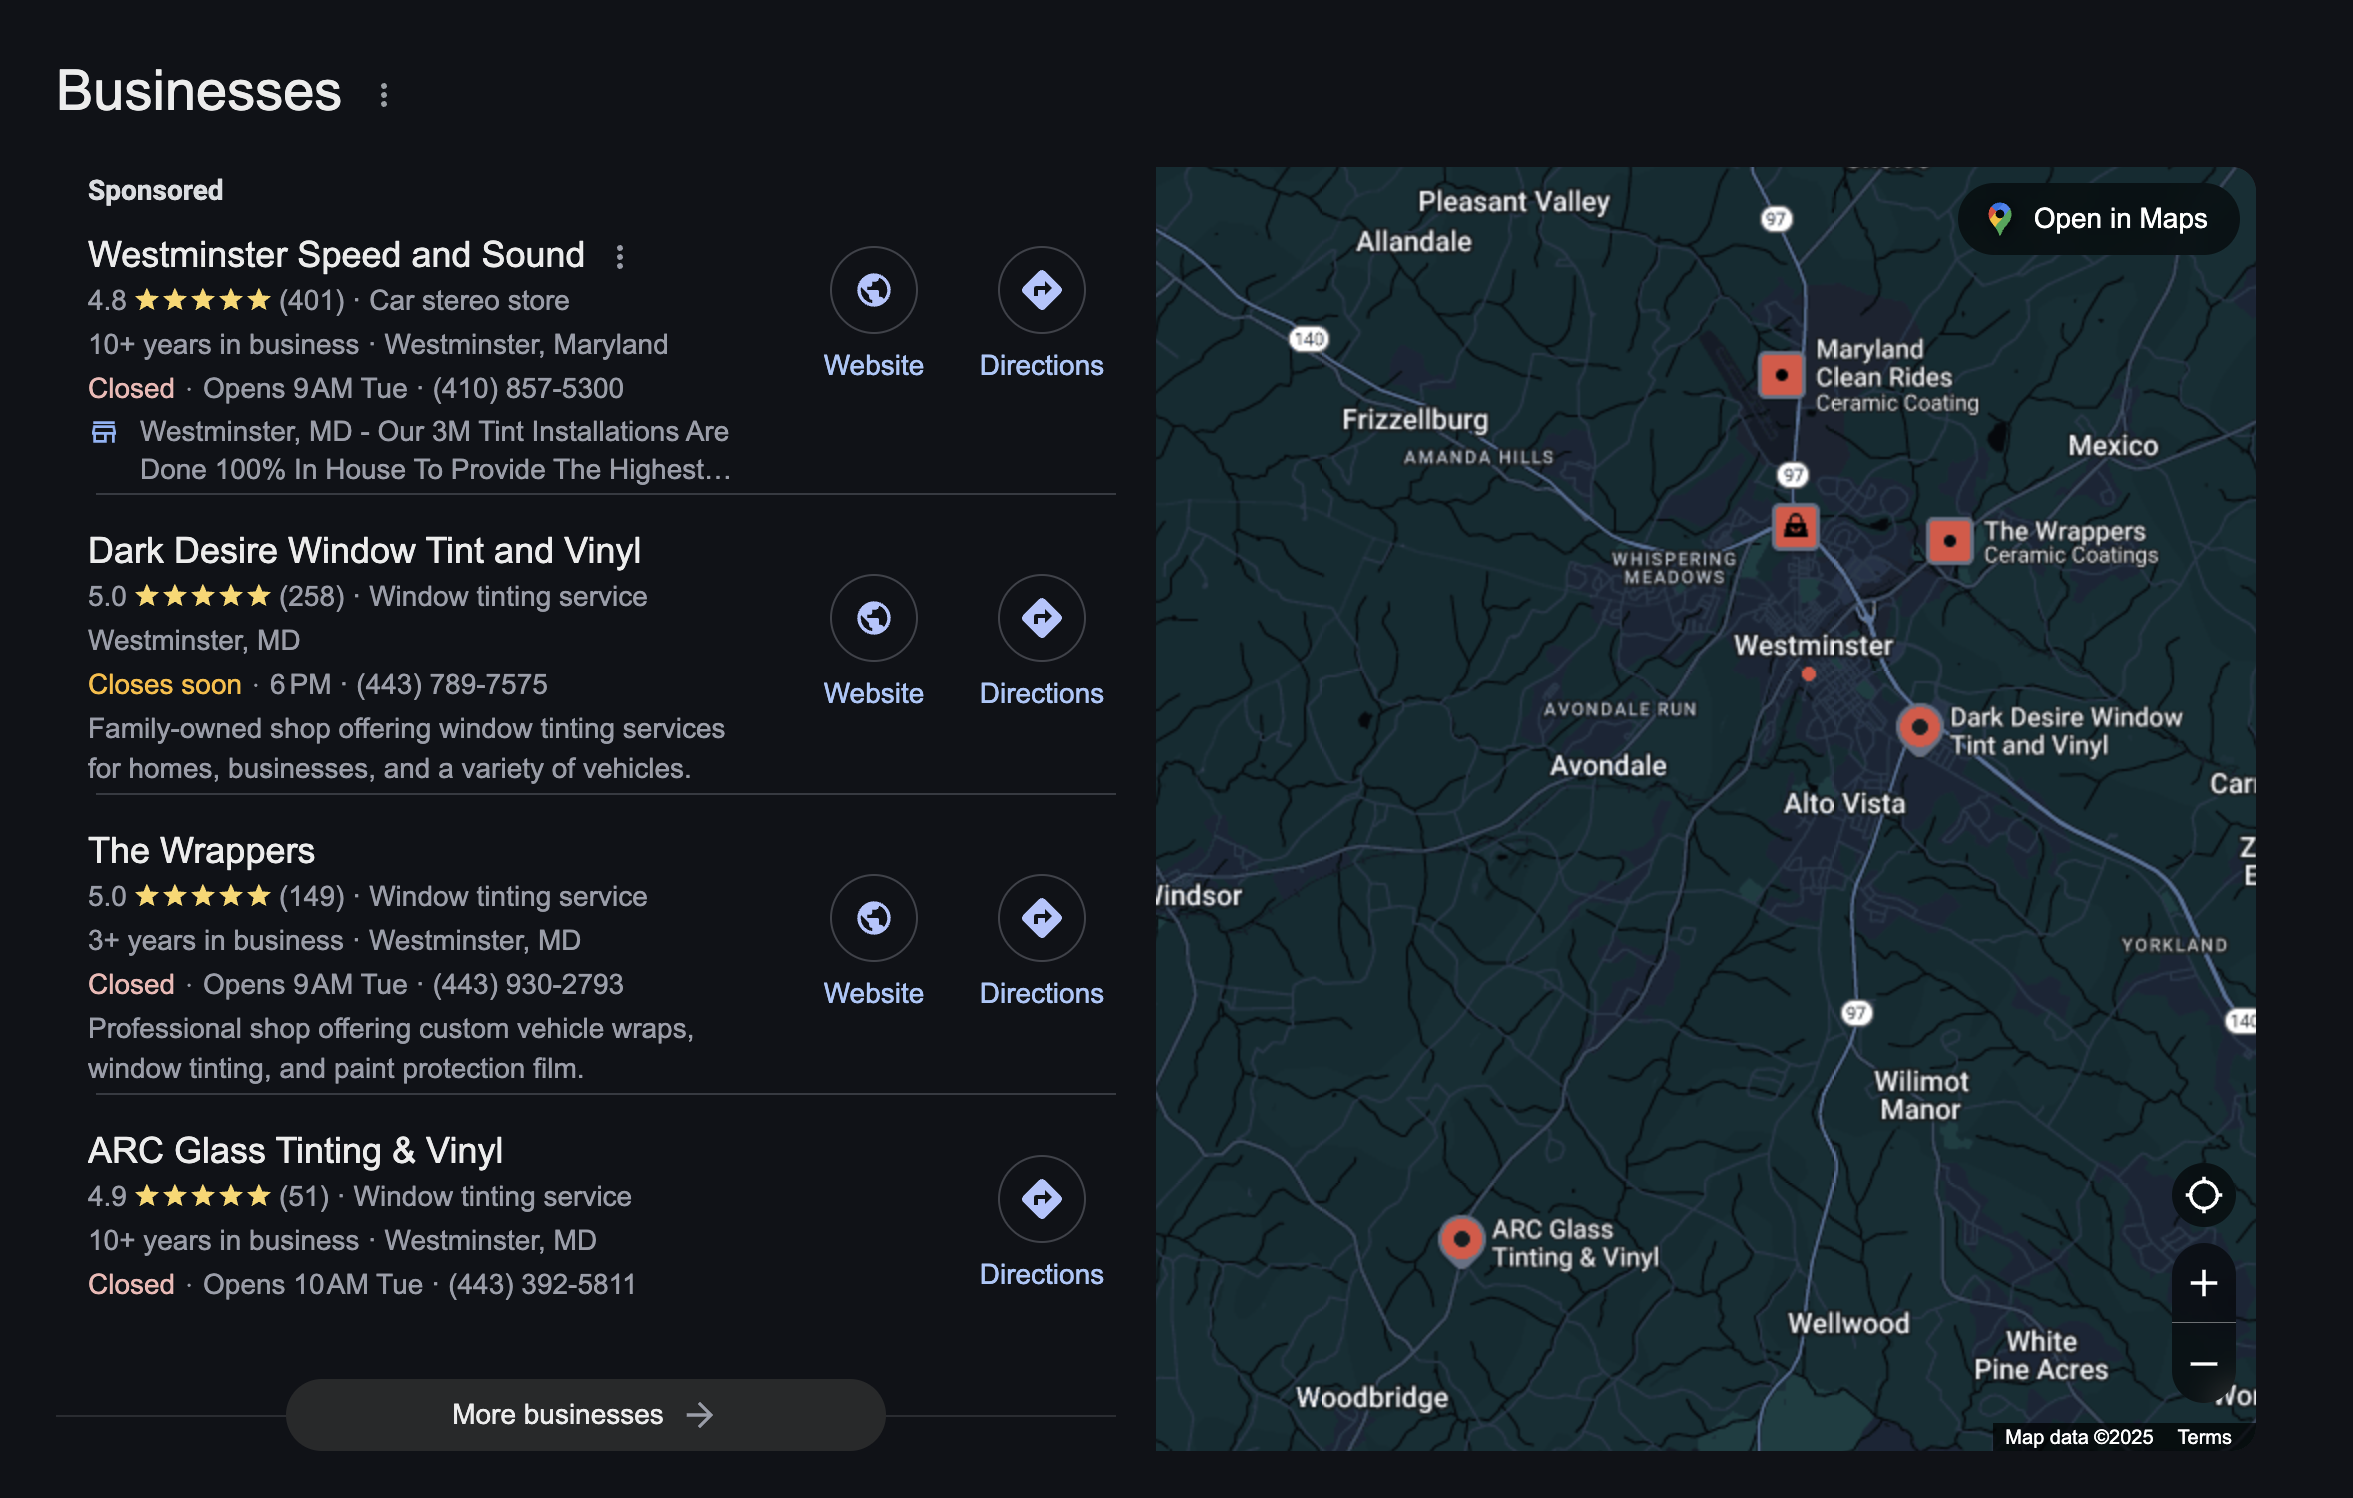Image resolution: width=2353 pixels, height=1498 pixels.
Task: Open options menu for Westminster Speed and Sound
Action: [620, 257]
